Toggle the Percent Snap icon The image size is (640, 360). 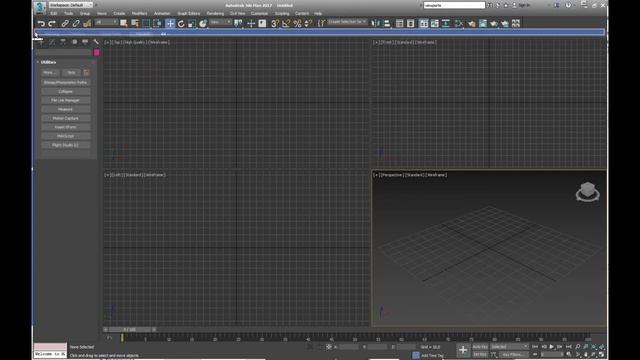(x=297, y=23)
